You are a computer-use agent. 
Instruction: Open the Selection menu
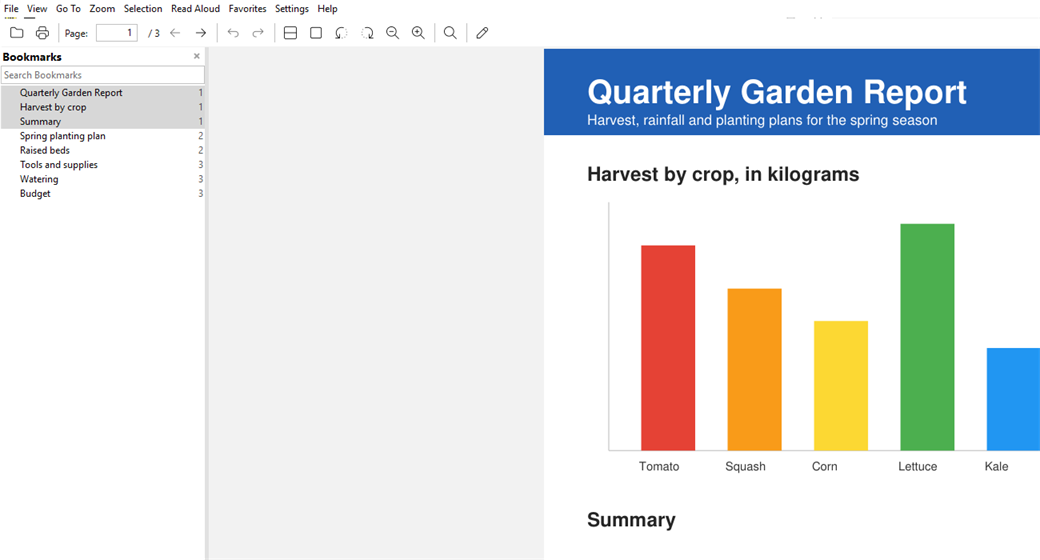tap(143, 9)
